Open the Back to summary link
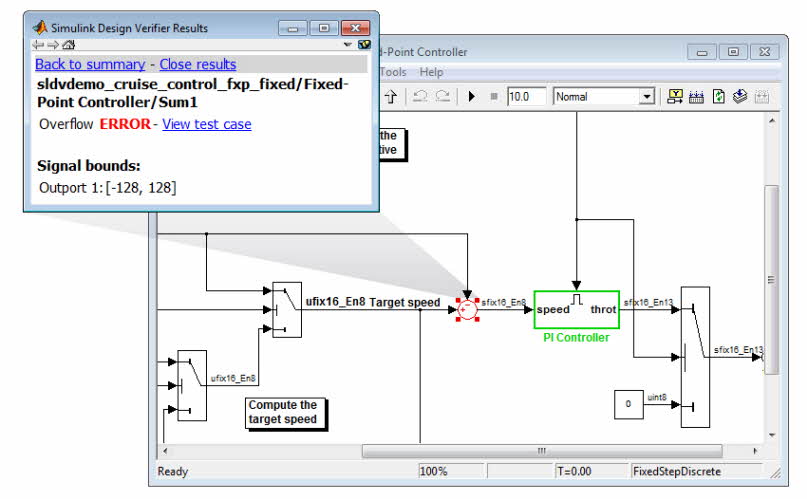Screen dimensions: 807x499 pyautogui.click(x=90, y=64)
